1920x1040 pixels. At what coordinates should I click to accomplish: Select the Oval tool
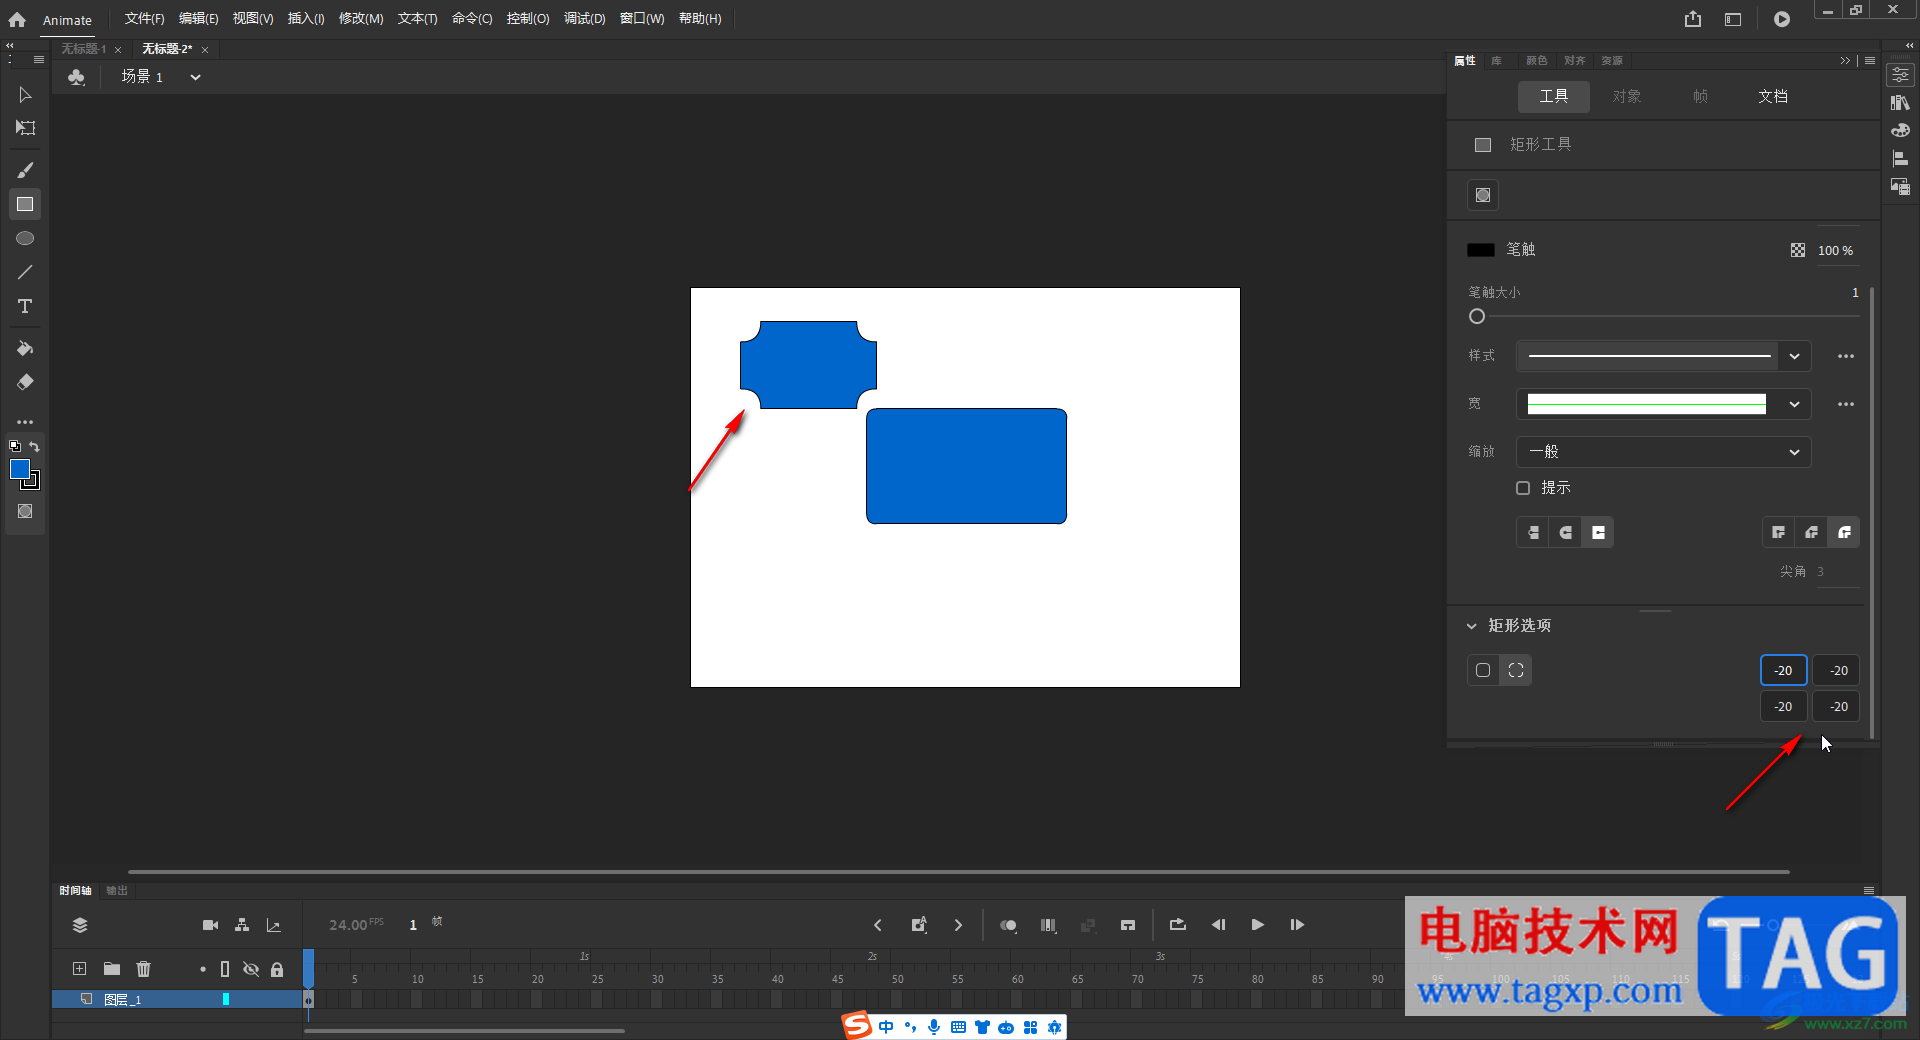coord(25,238)
